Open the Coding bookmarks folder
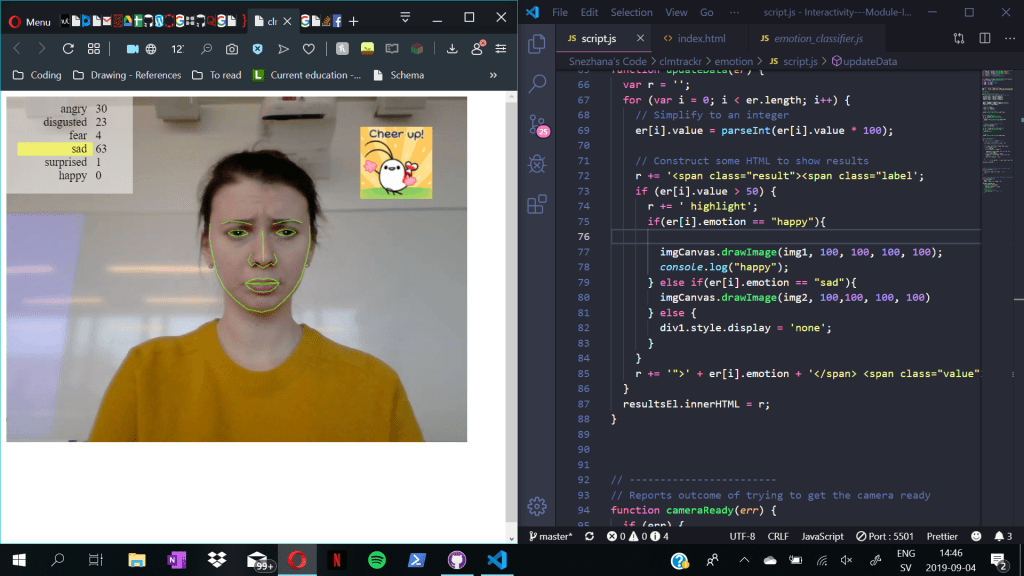 (x=37, y=75)
